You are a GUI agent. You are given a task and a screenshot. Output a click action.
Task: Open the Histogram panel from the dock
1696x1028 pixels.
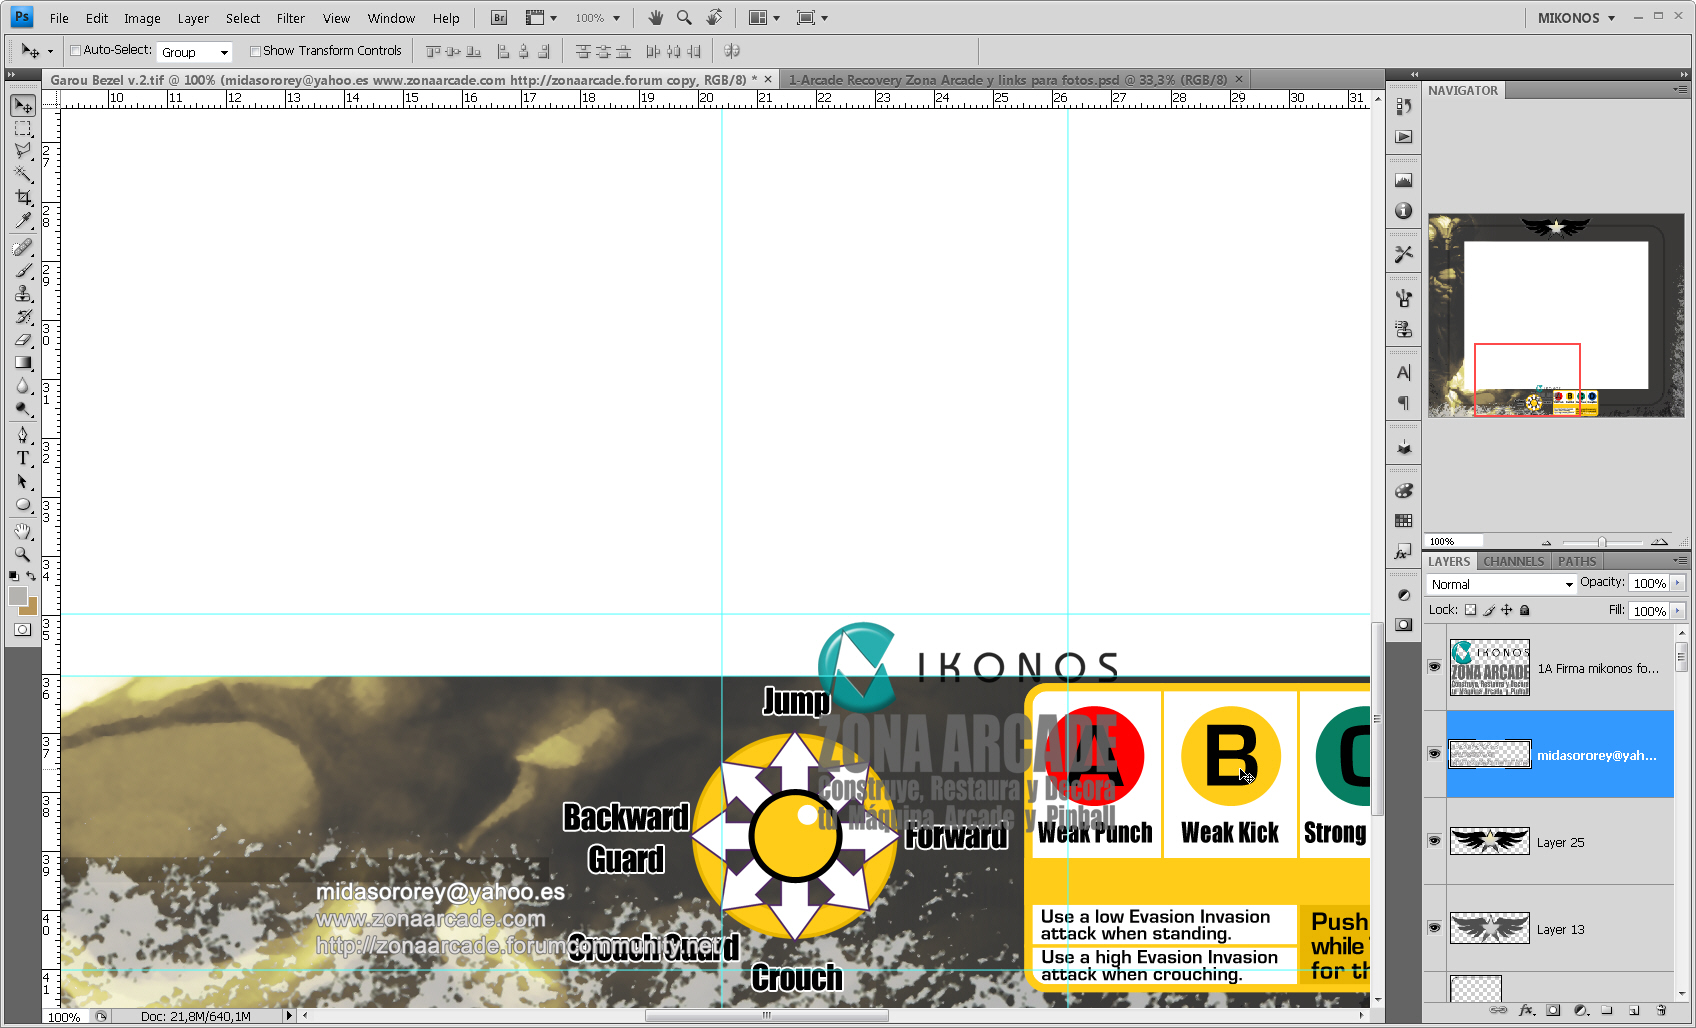(1404, 181)
